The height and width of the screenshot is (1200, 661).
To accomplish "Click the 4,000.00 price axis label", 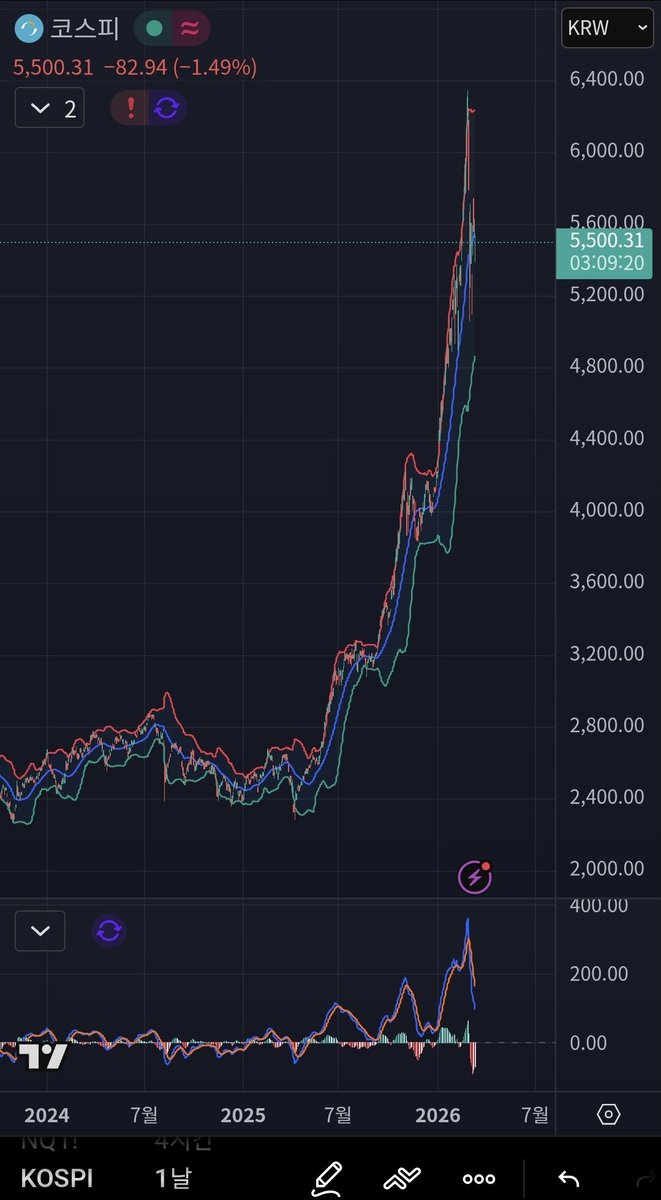I will [607, 510].
